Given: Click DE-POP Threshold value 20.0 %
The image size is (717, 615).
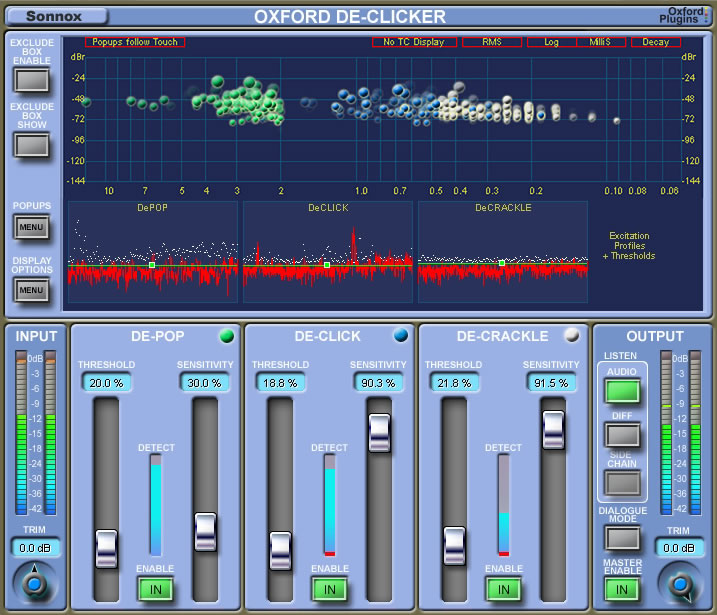Looking at the screenshot, I should coord(106,383).
